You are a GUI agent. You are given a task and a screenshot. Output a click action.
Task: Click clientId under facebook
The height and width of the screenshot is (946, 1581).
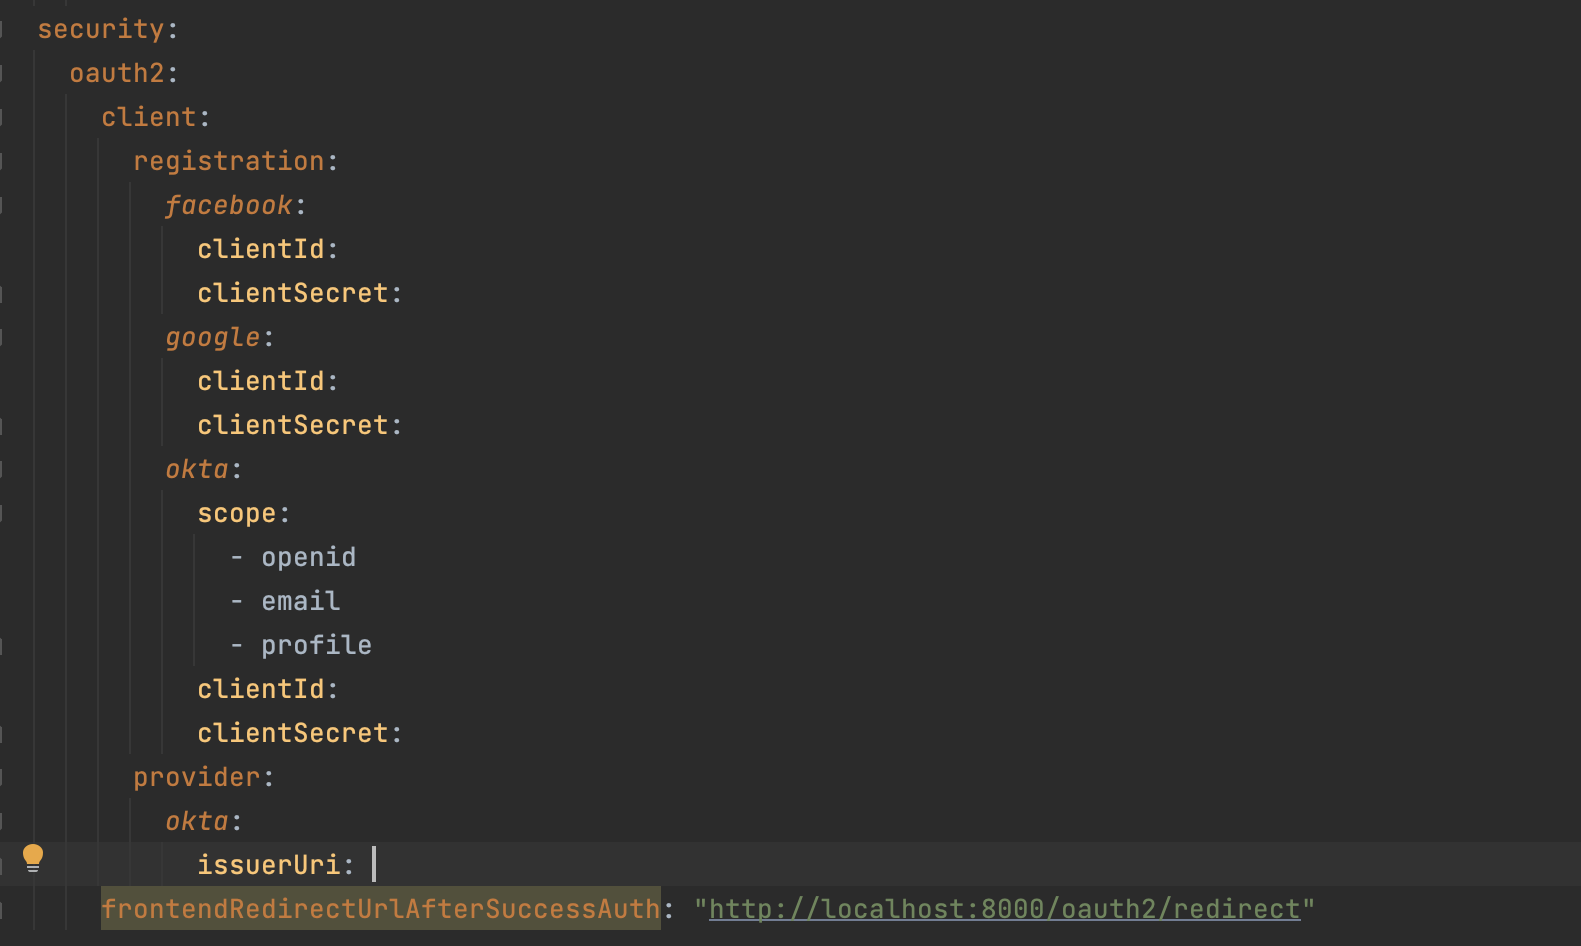point(260,249)
